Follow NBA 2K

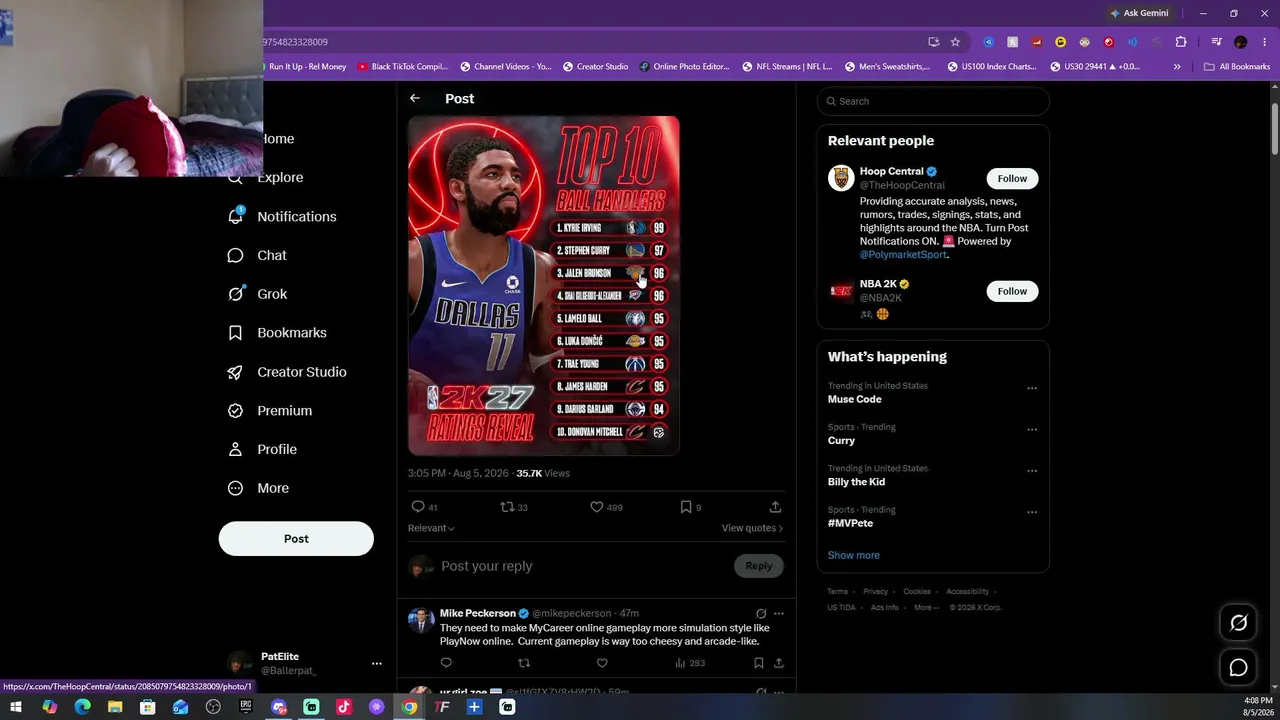click(1012, 291)
